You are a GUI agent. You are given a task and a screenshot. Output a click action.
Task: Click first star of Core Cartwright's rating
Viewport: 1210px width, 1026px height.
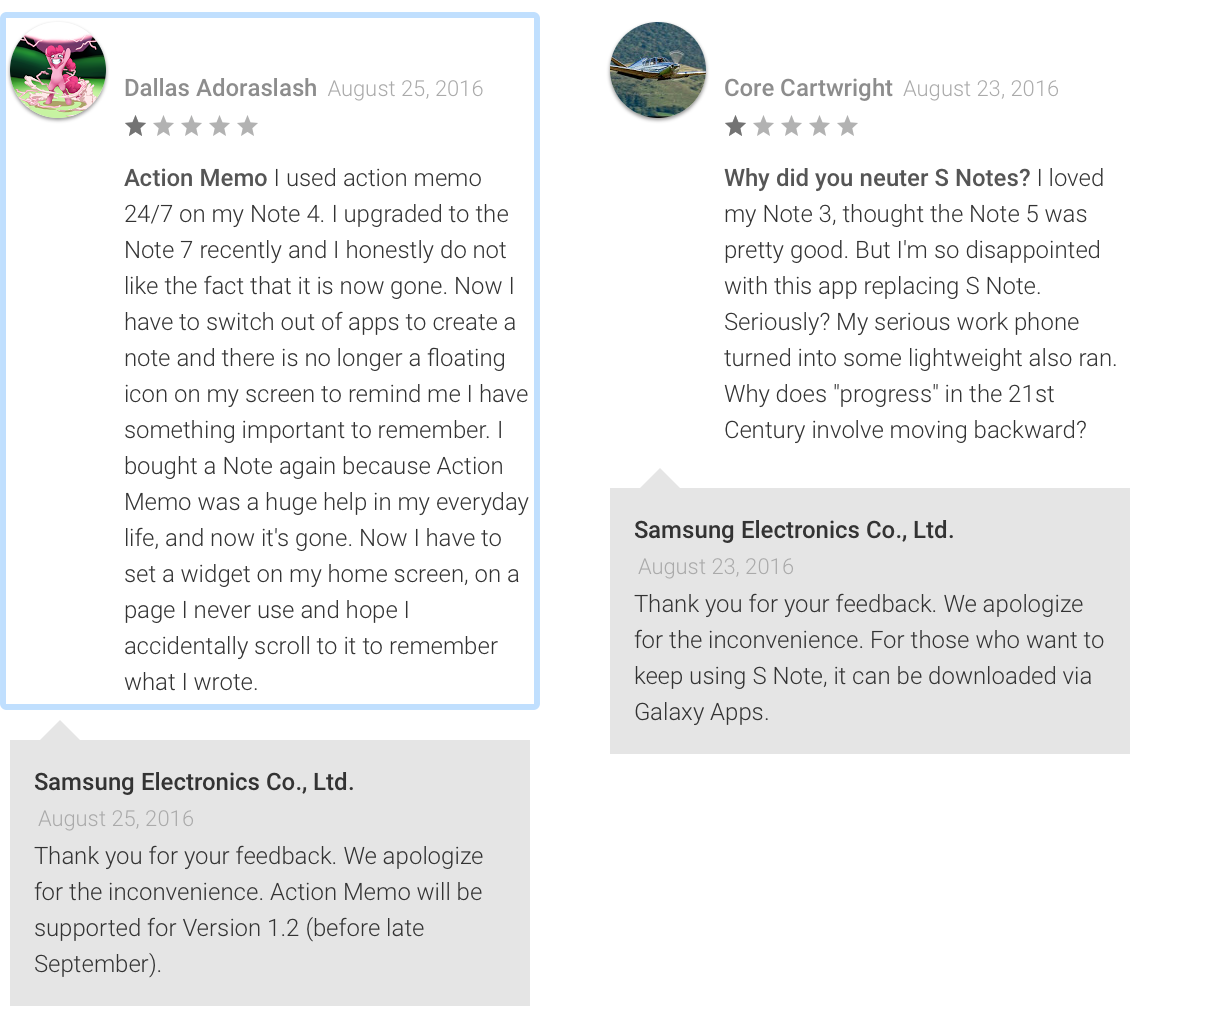pyautogui.click(x=736, y=126)
